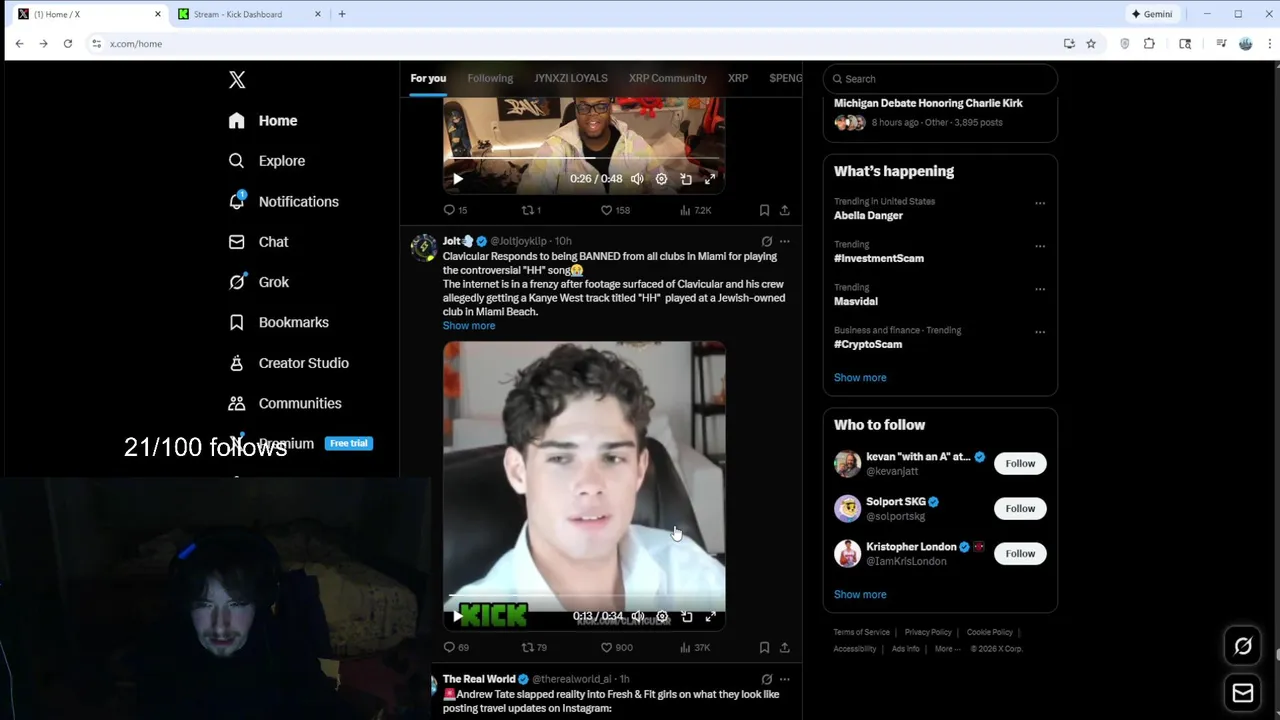Open Creator Studio in the sidebar

pos(288,363)
